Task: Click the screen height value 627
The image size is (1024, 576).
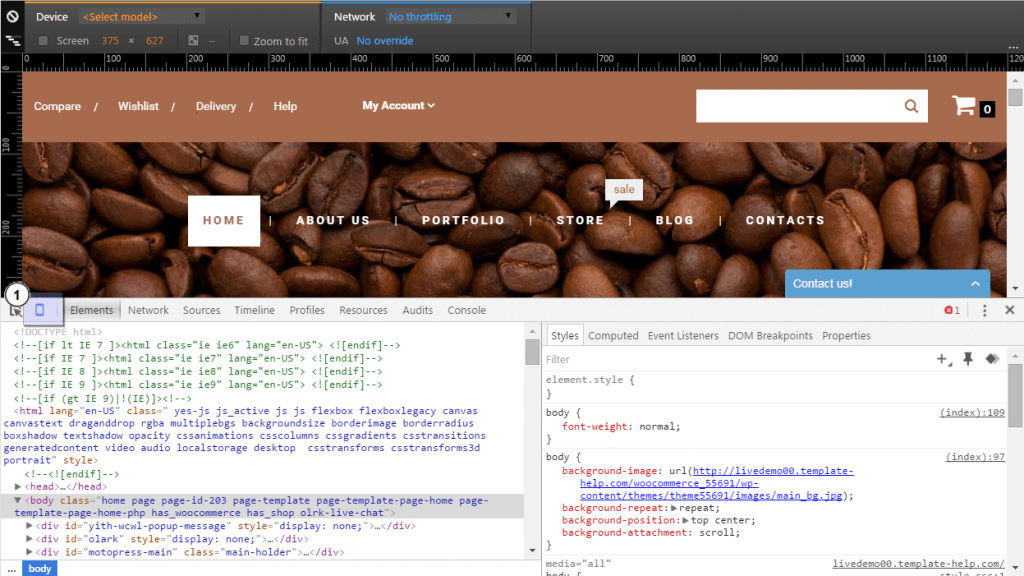Action: click(154, 40)
